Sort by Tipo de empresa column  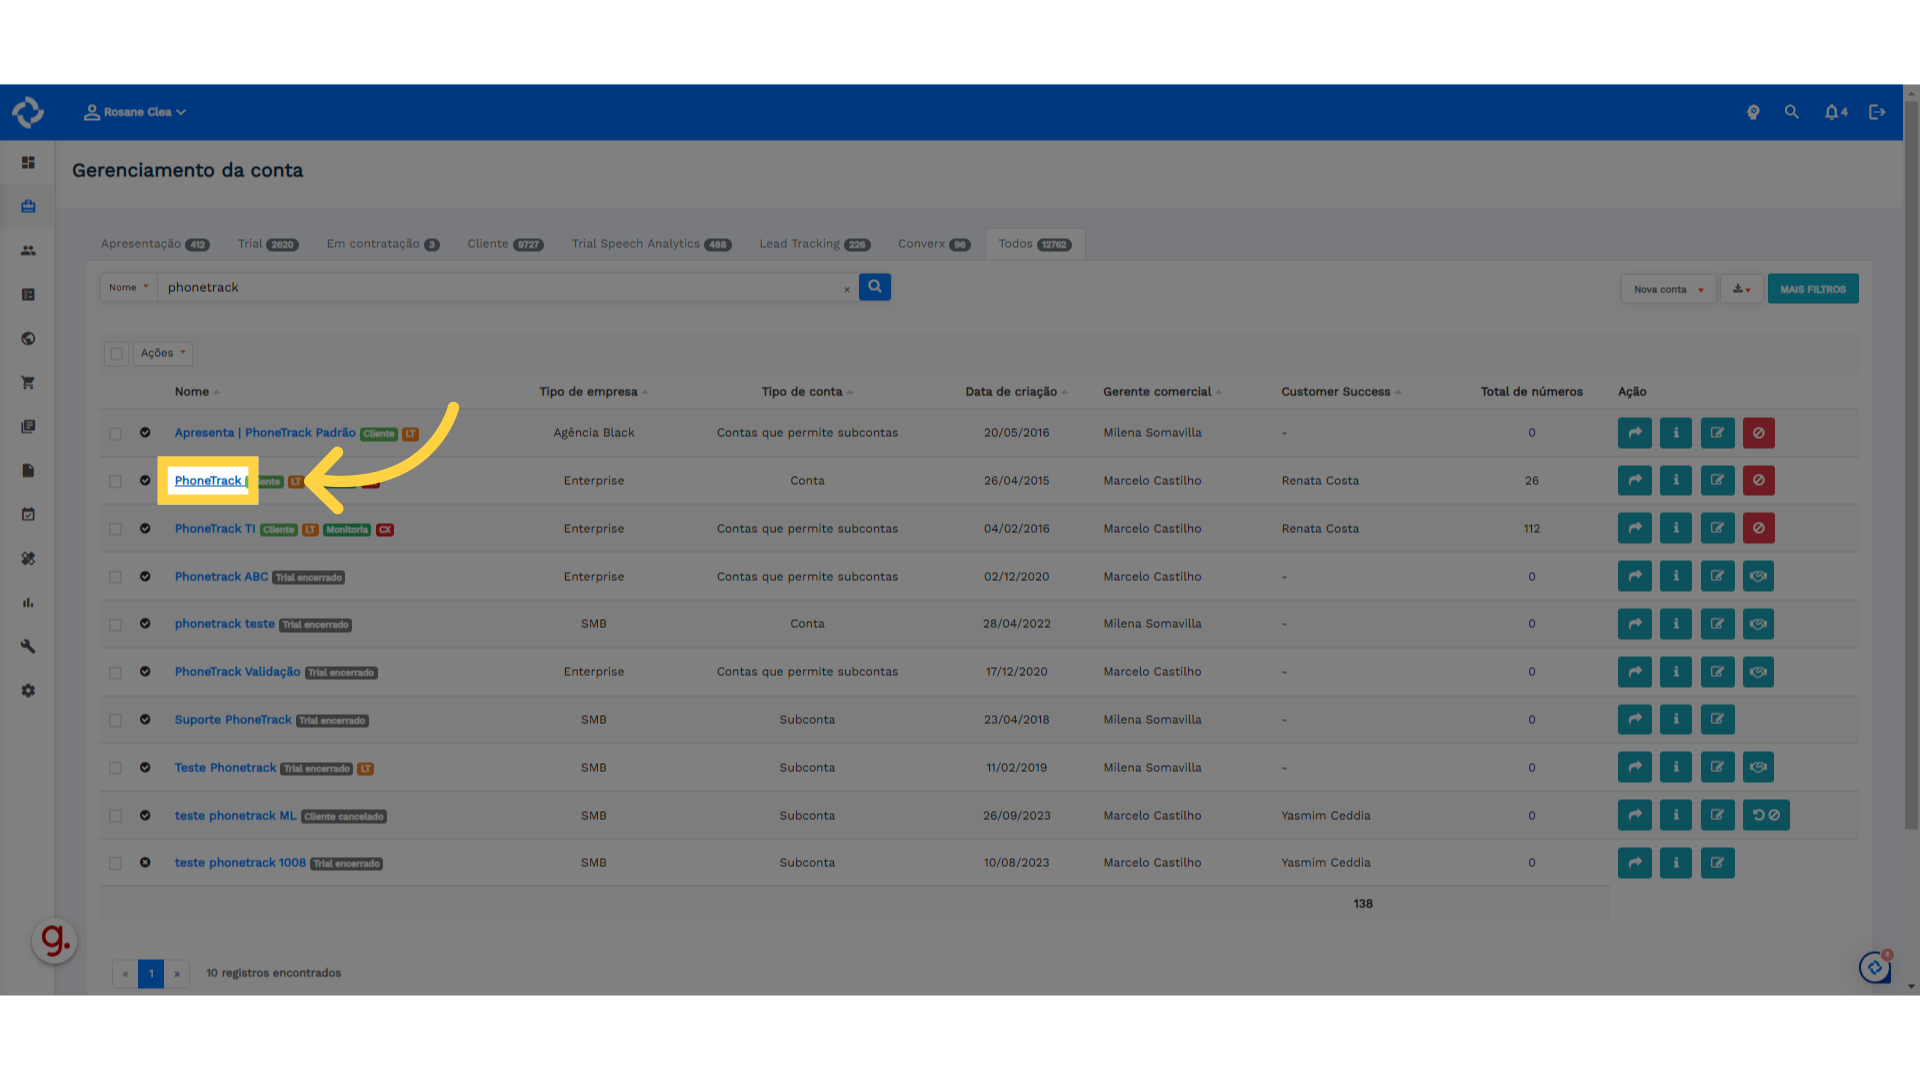click(593, 391)
